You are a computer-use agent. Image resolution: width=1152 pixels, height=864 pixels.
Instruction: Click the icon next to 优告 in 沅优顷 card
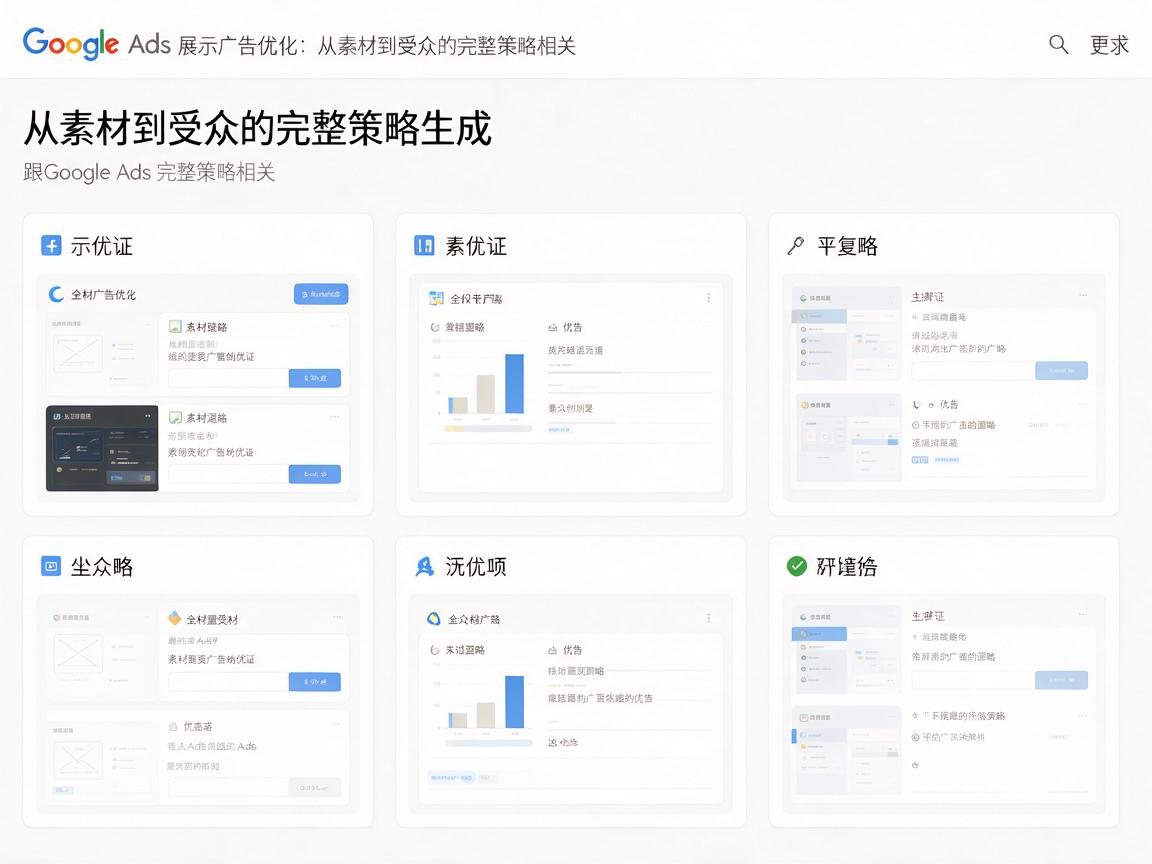(552, 650)
